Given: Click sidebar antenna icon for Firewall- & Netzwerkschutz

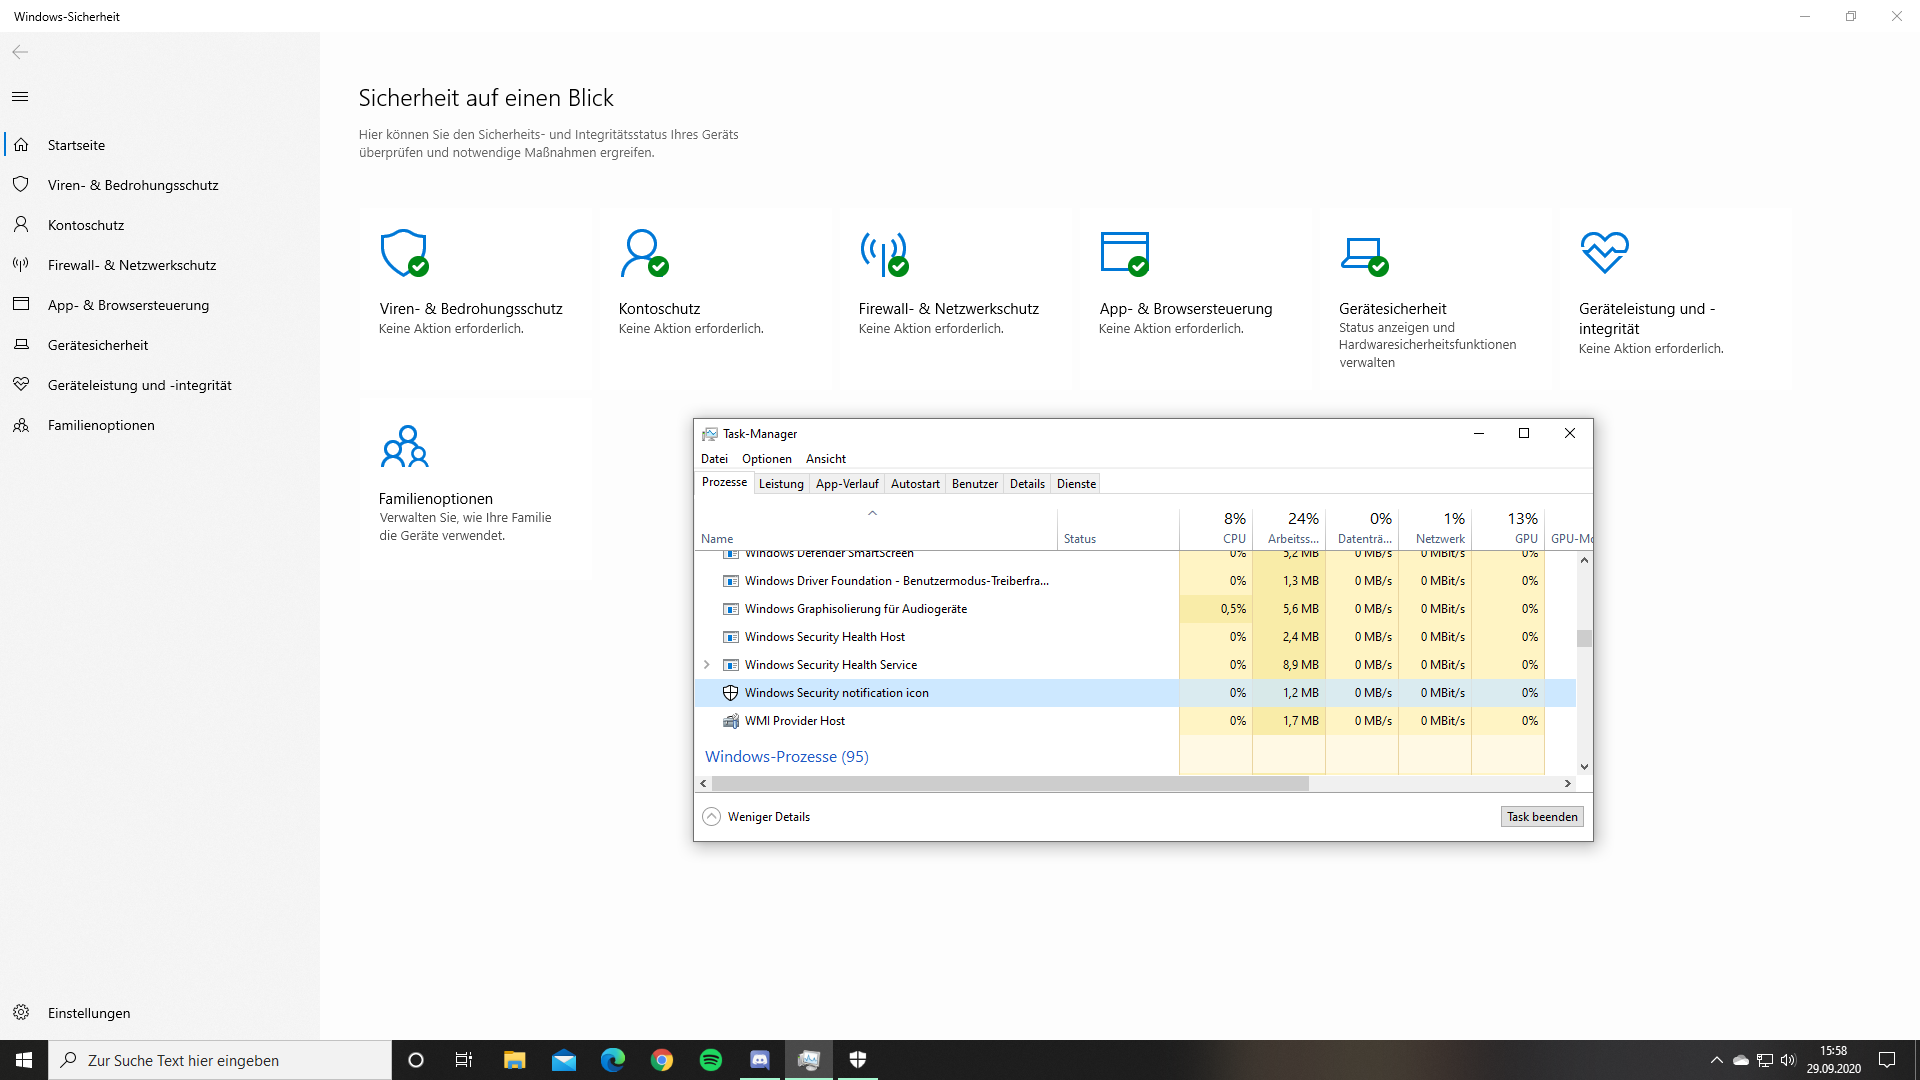Looking at the screenshot, I should [x=21, y=265].
